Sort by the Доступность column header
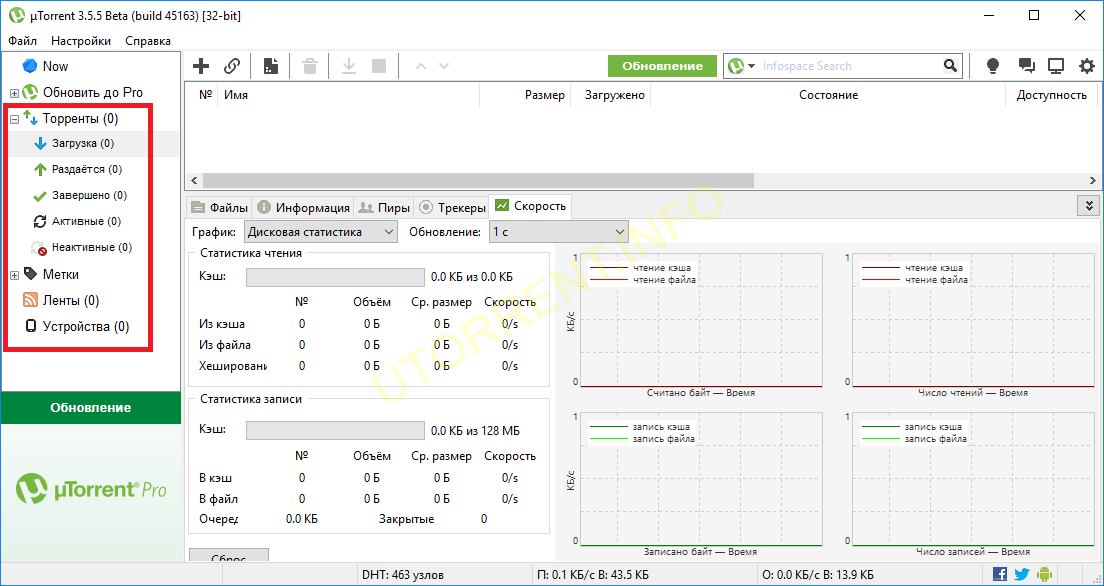The height and width of the screenshot is (586, 1104). [1052, 95]
